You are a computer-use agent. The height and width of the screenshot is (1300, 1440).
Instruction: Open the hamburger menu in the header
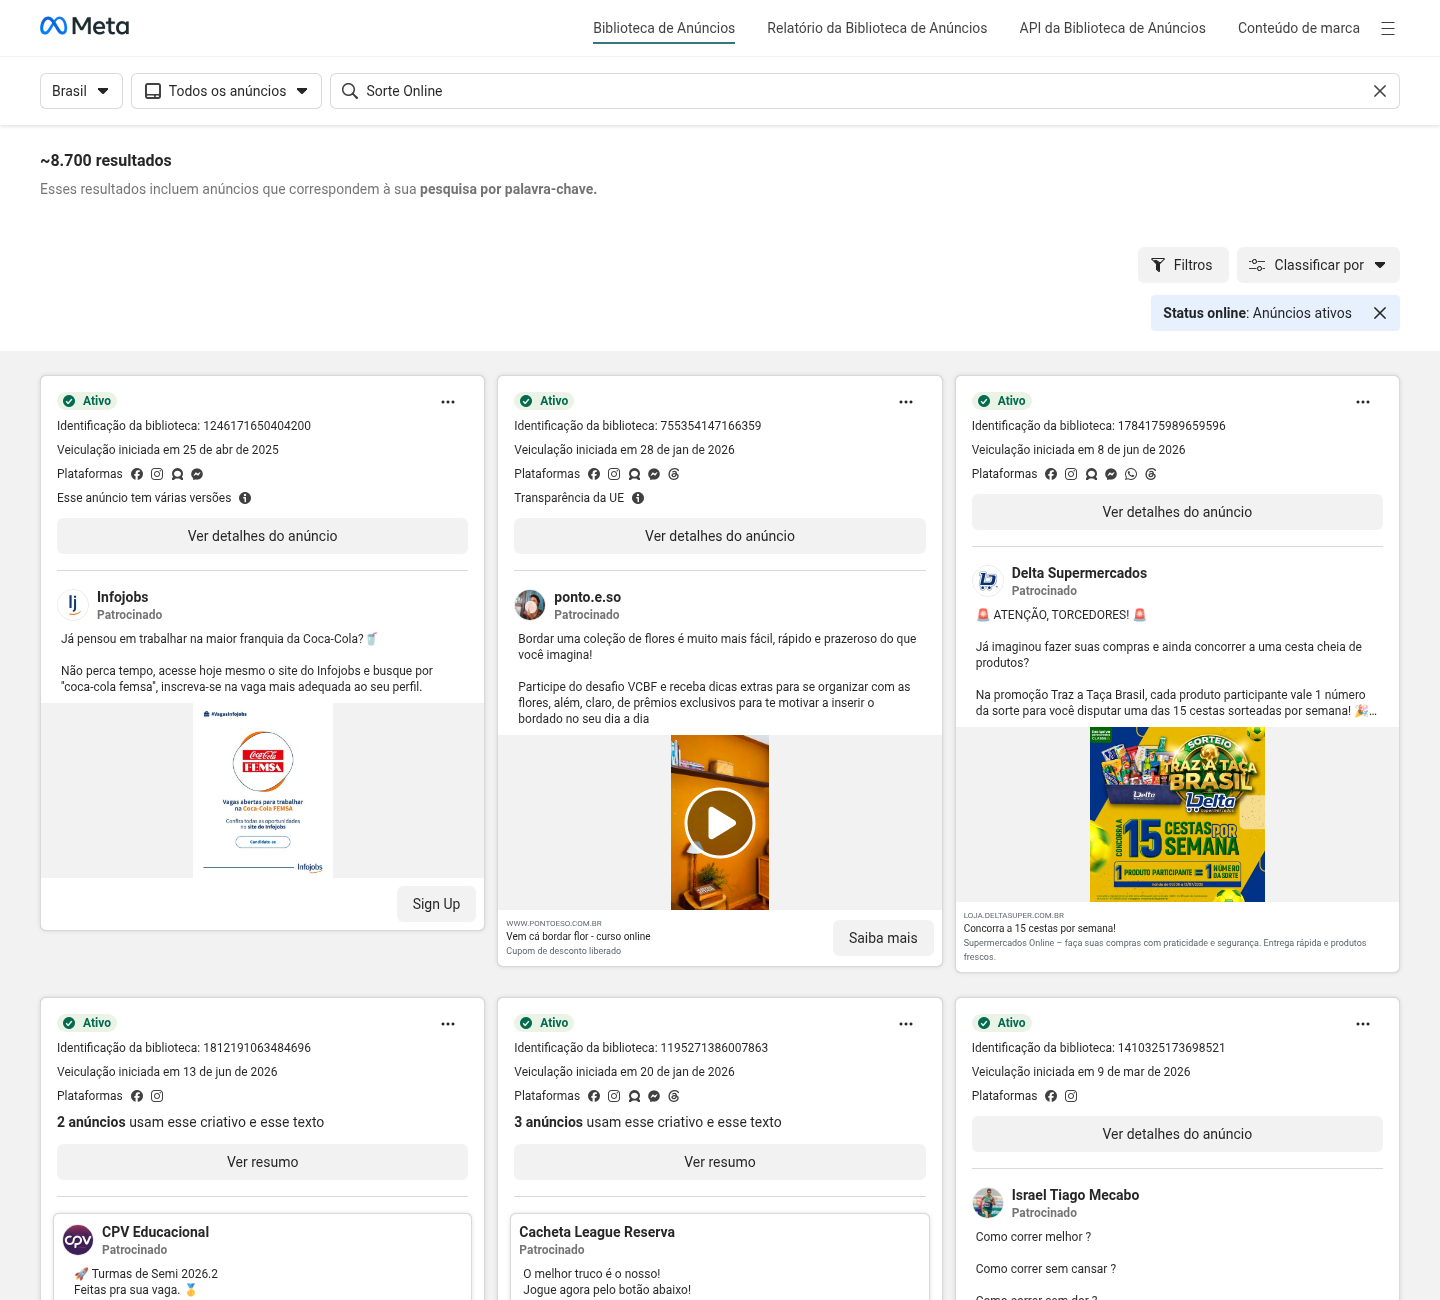pyautogui.click(x=1388, y=29)
